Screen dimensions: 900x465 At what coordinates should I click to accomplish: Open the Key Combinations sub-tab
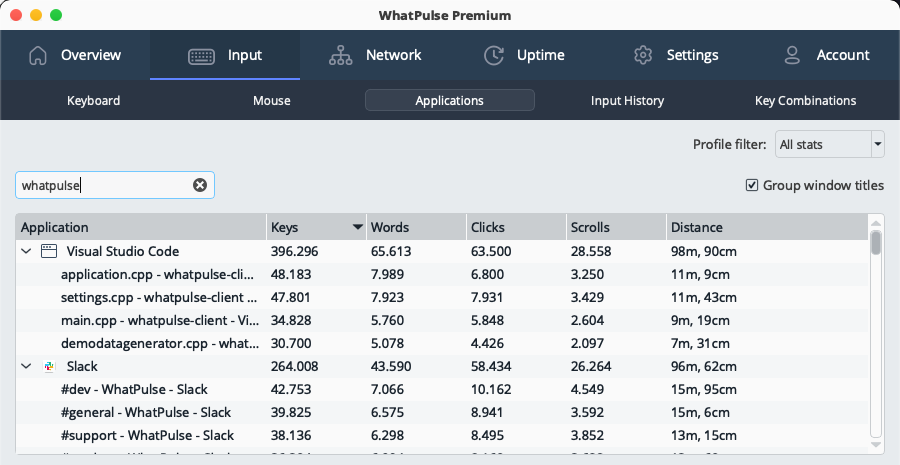(805, 100)
